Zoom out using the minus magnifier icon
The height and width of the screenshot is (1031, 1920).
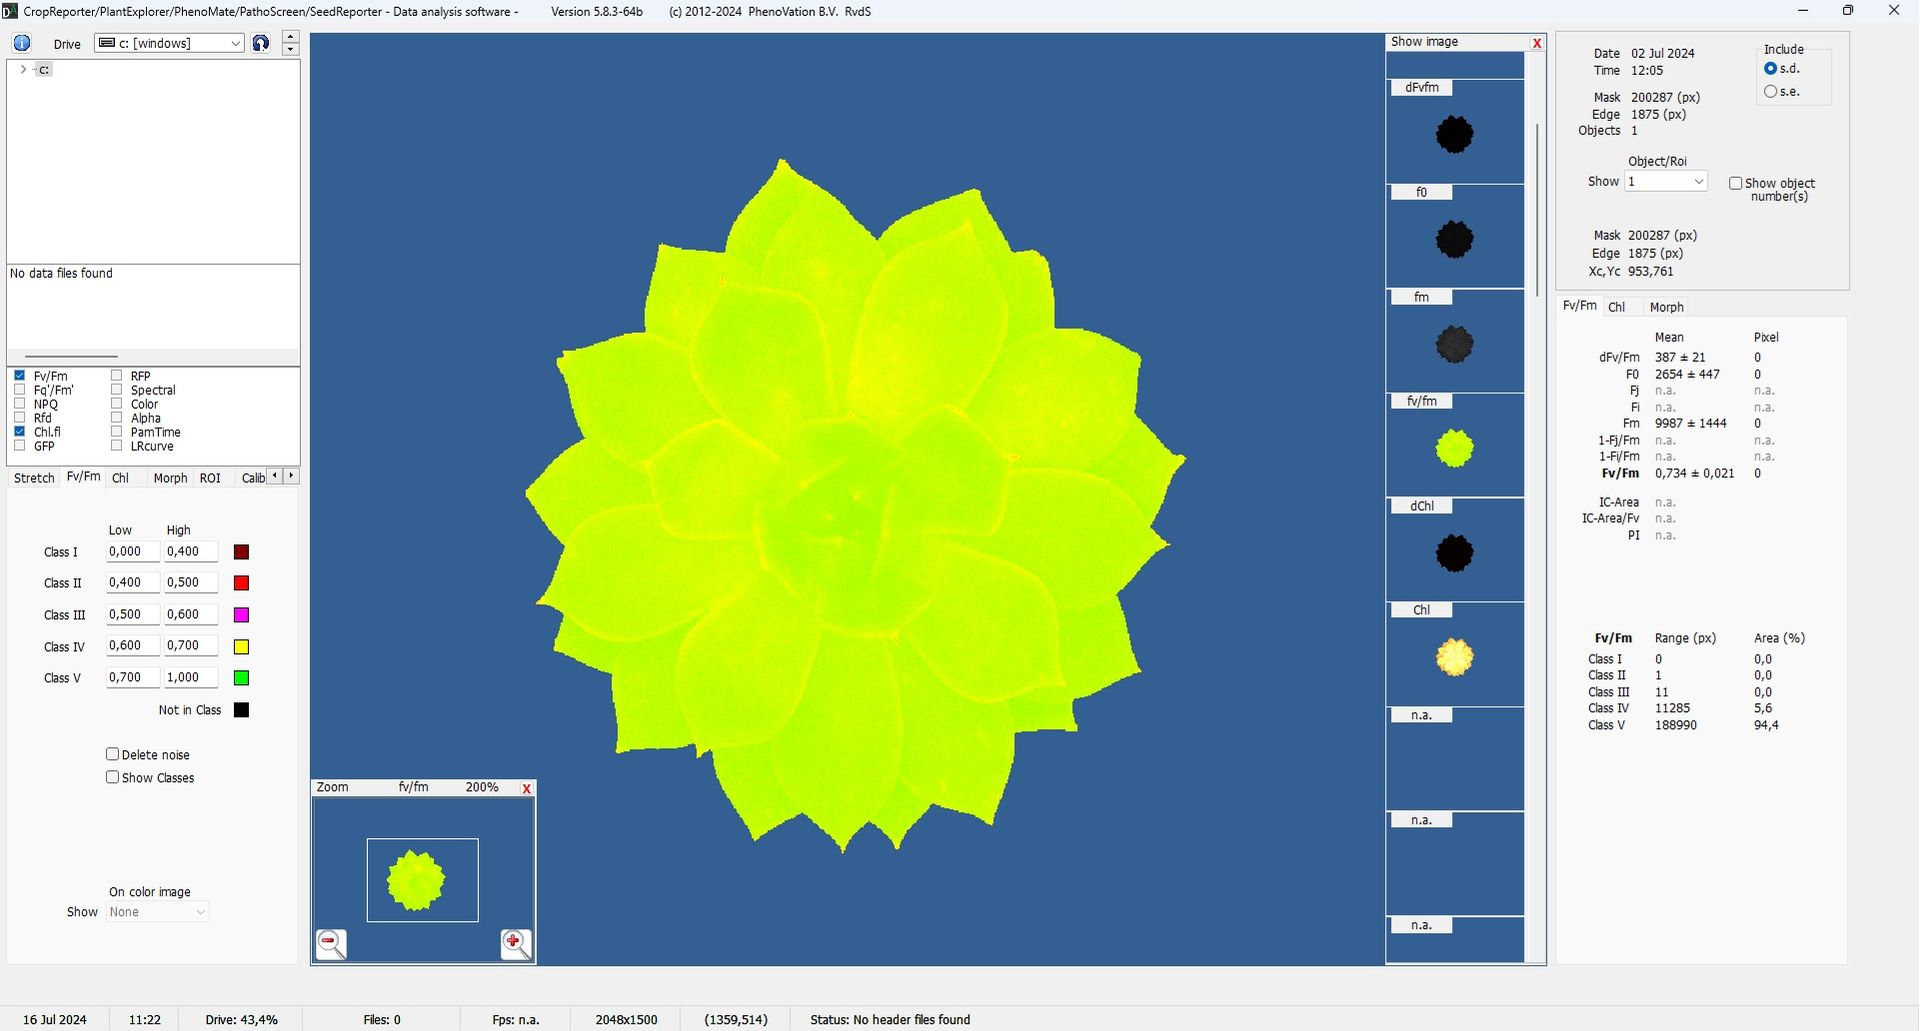click(331, 944)
